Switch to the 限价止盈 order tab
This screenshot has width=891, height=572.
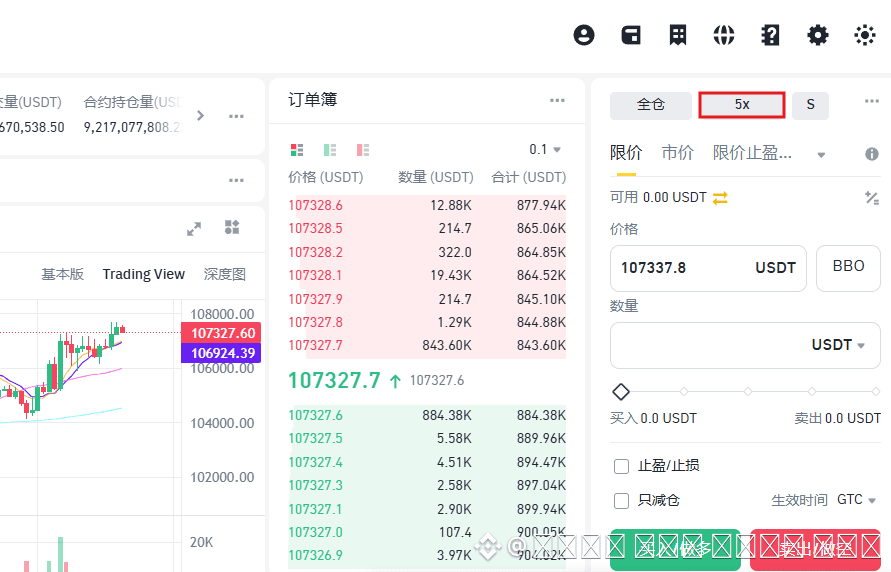point(752,153)
